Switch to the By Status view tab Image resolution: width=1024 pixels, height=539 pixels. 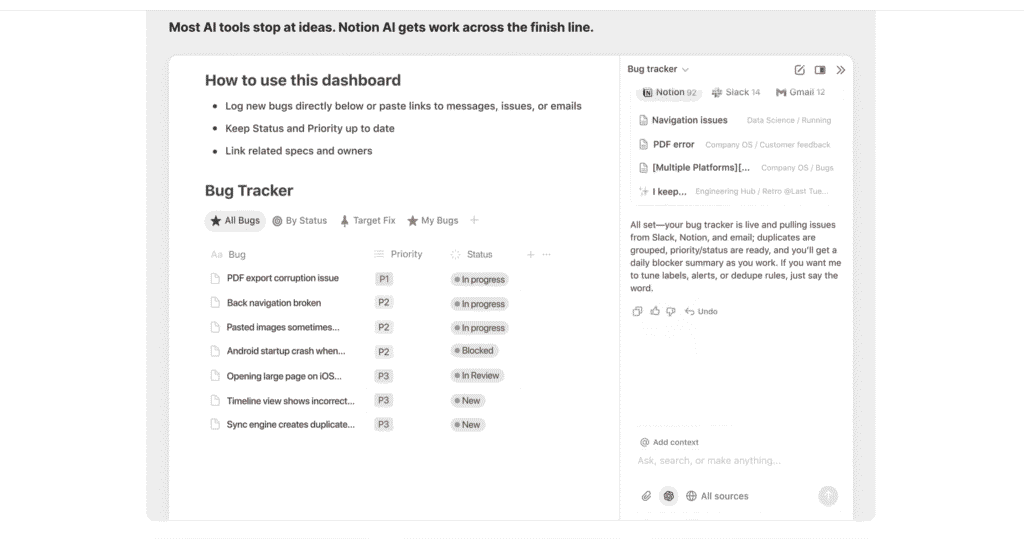pyautogui.click(x=300, y=221)
